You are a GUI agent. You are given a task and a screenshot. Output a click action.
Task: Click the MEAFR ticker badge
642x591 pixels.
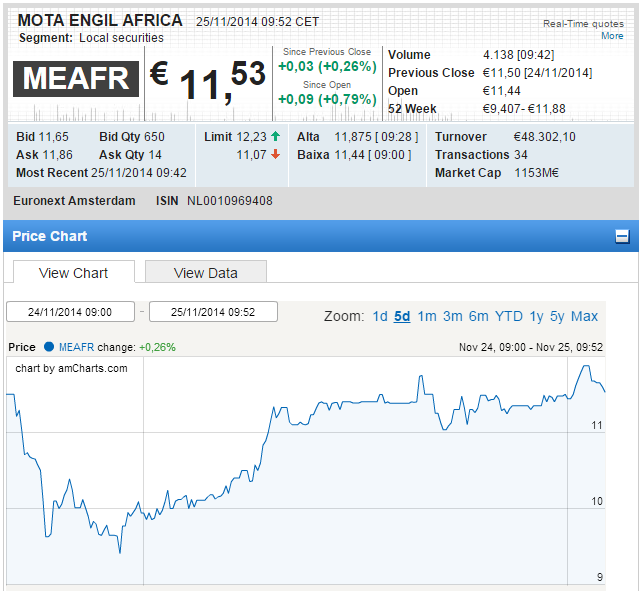pos(76,79)
